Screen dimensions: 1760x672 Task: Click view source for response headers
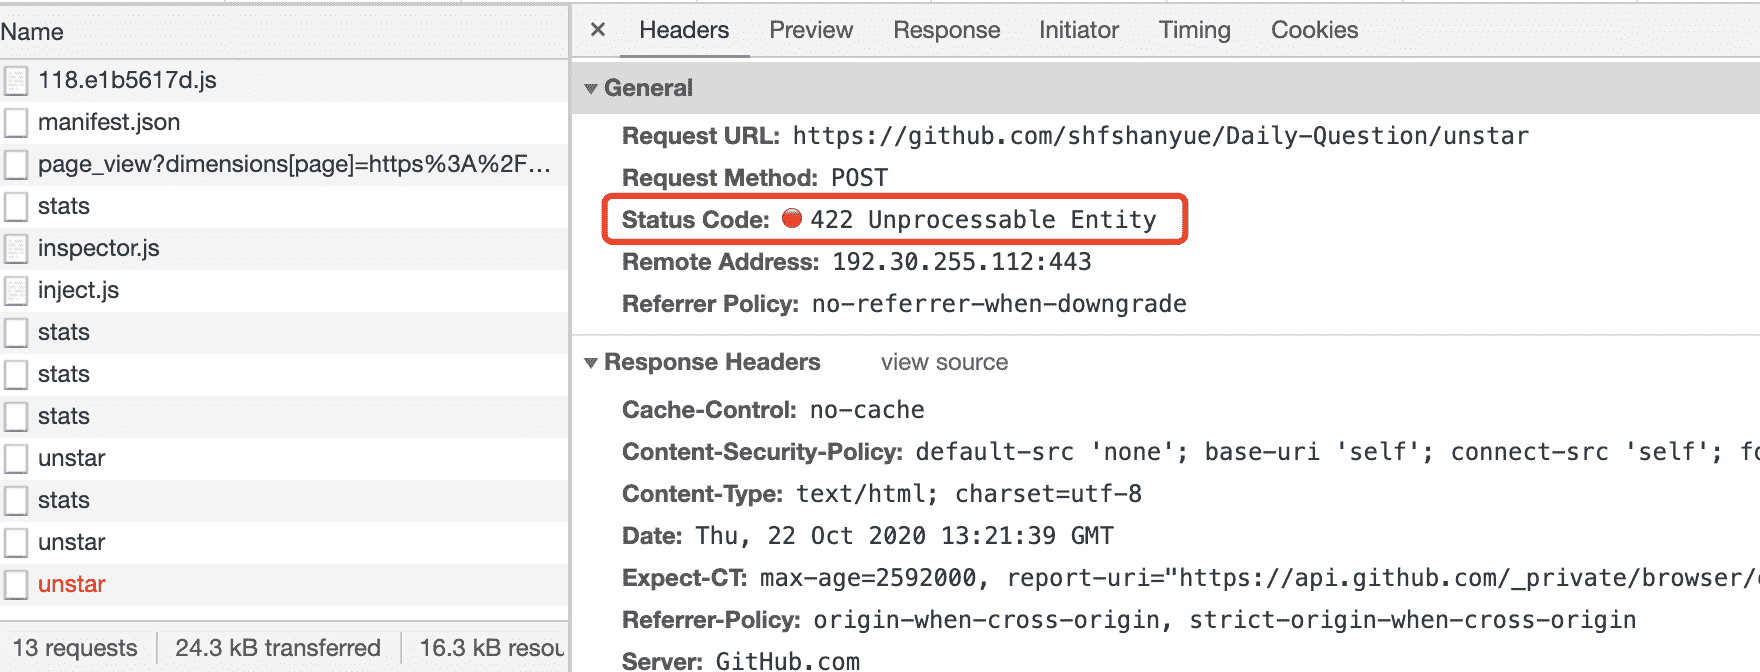944,362
